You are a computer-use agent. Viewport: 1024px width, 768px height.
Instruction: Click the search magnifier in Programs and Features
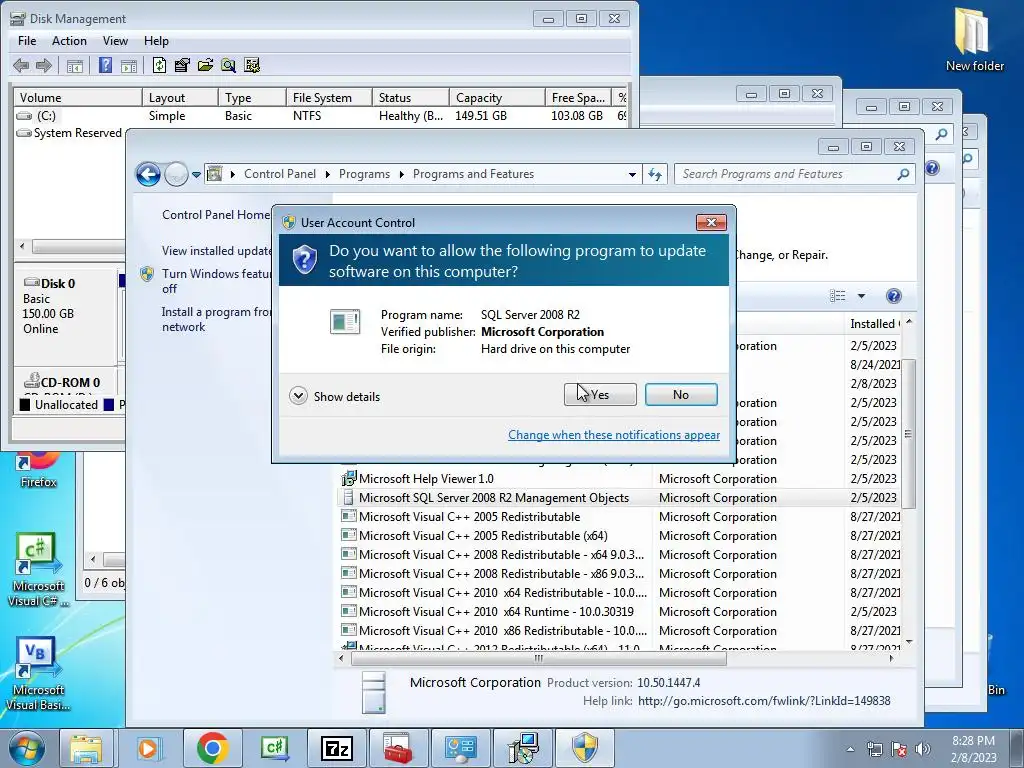[x=903, y=174]
